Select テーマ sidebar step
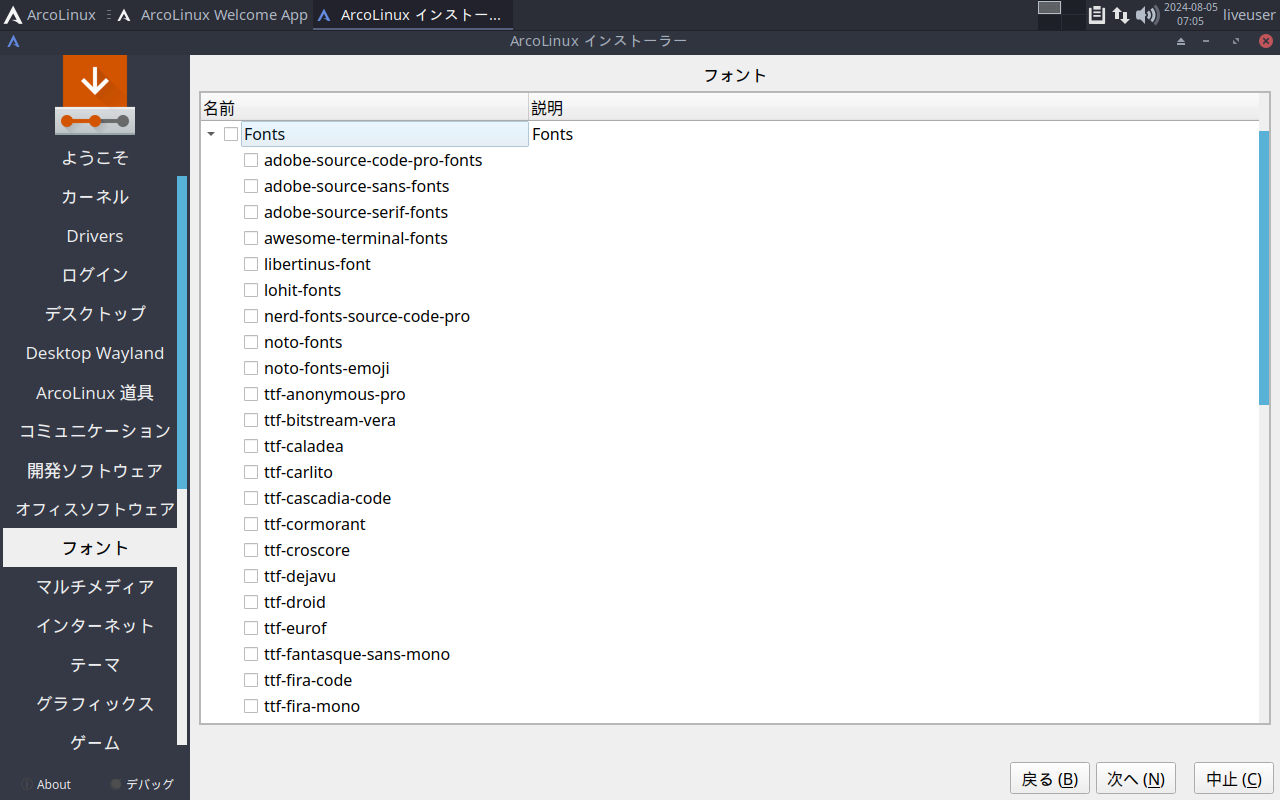This screenshot has height=800, width=1280. [x=95, y=665]
